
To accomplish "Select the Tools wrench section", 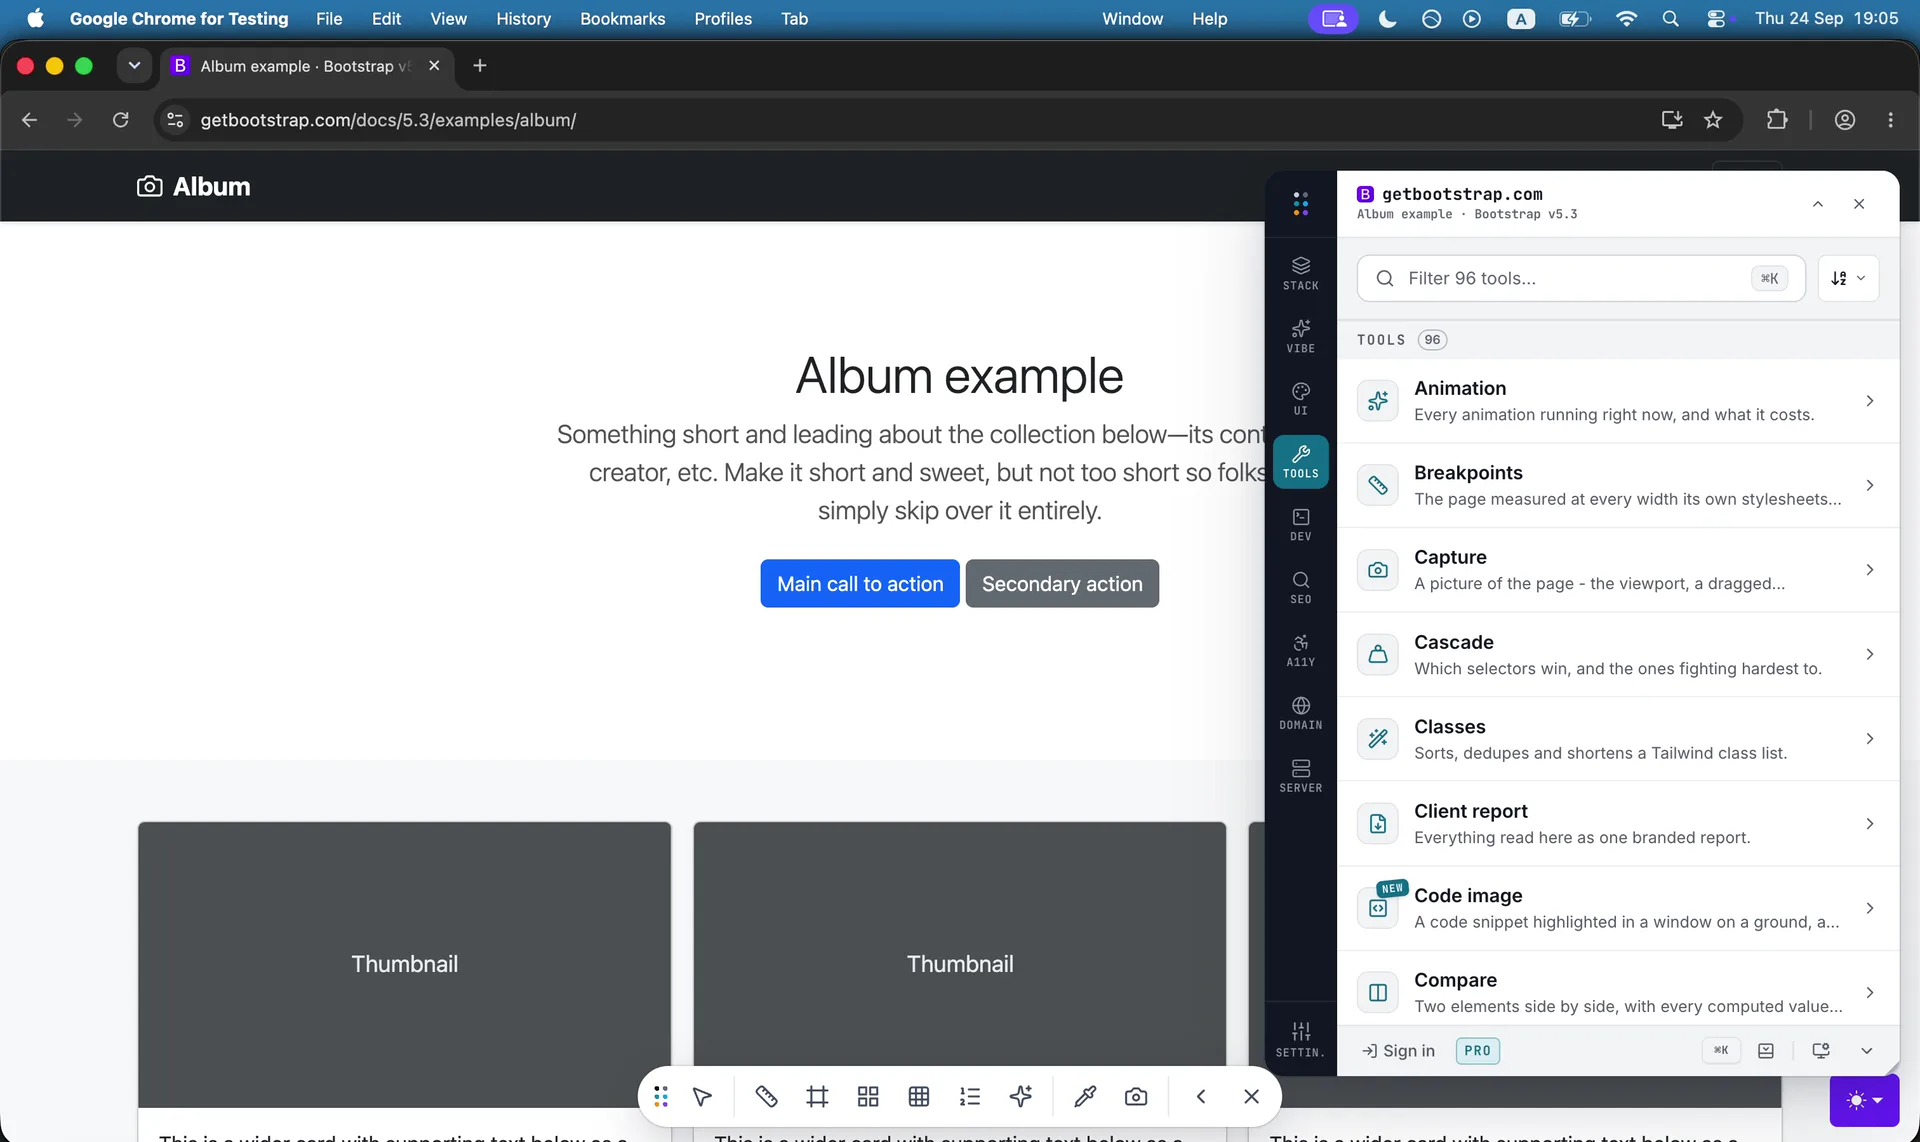I will (x=1300, y=462).
